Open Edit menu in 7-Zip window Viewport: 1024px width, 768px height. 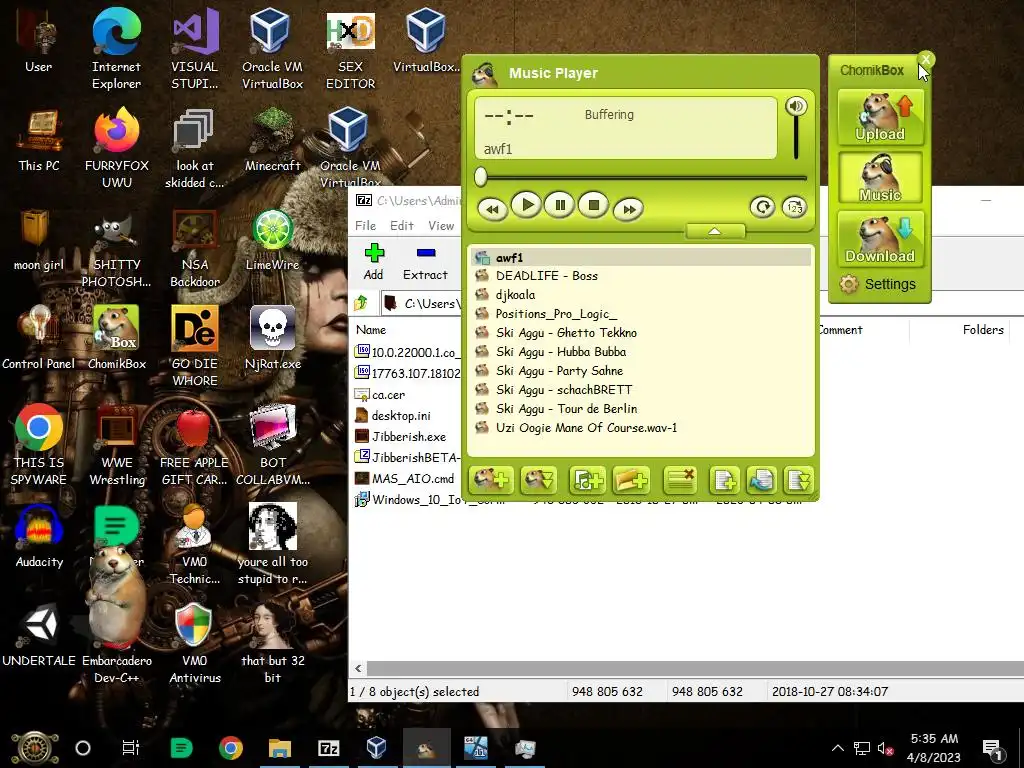(402, 225)
